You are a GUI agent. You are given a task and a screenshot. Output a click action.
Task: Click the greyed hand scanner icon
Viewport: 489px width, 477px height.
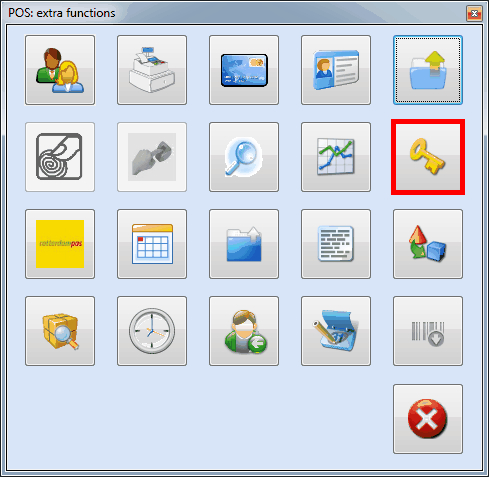click(x=152, y=157)
